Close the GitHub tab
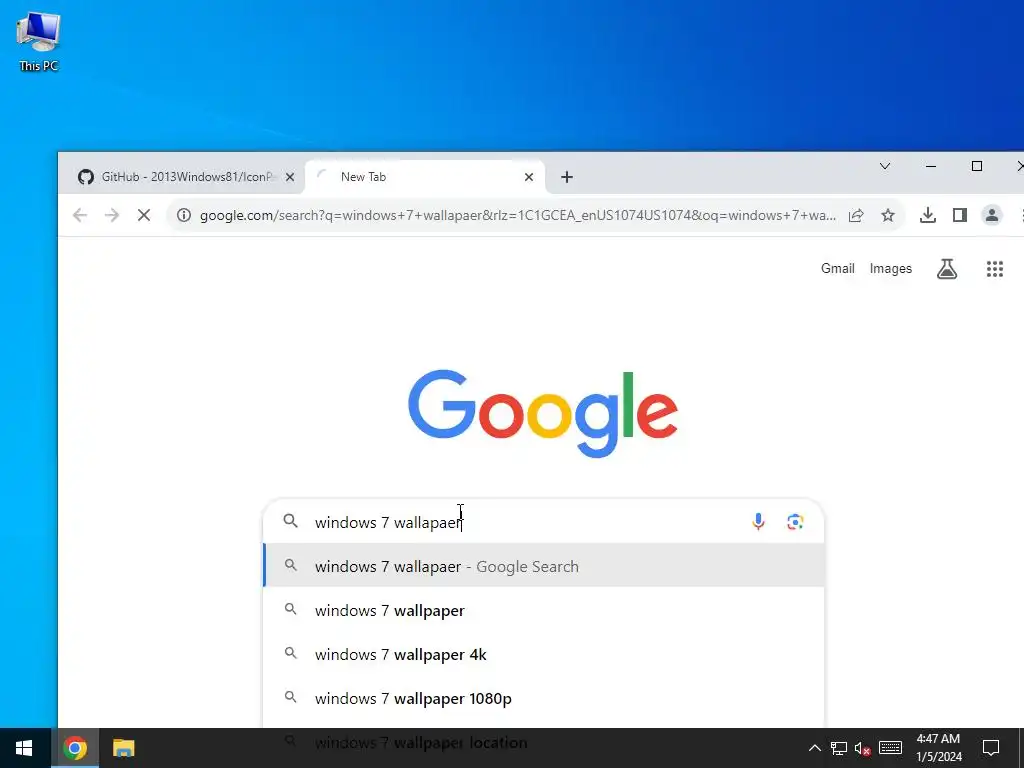This screenshot has height=768, width=1024. coord(290,177)
